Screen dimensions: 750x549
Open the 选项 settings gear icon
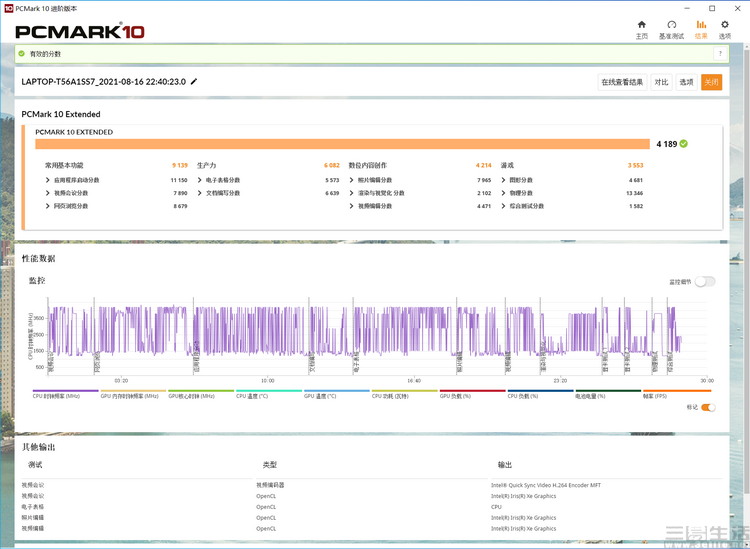coord(725,24)
